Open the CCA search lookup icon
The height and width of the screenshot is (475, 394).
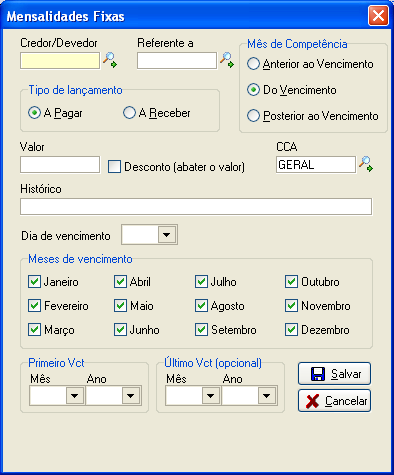(x=366, y=164)
